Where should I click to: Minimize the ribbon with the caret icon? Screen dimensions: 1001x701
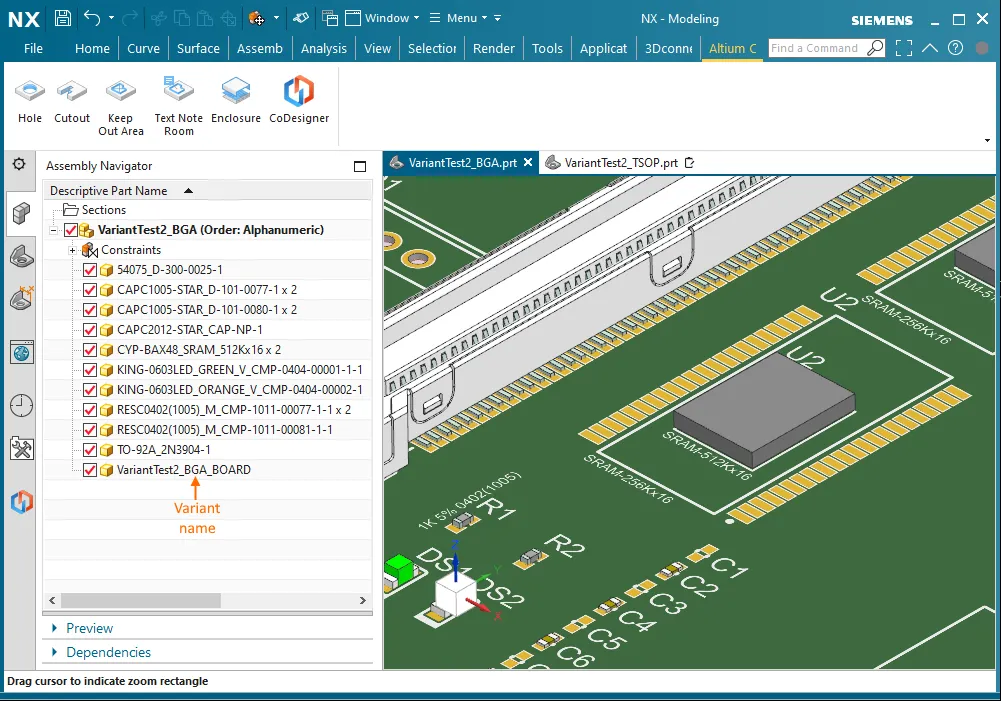pos(930,48)
